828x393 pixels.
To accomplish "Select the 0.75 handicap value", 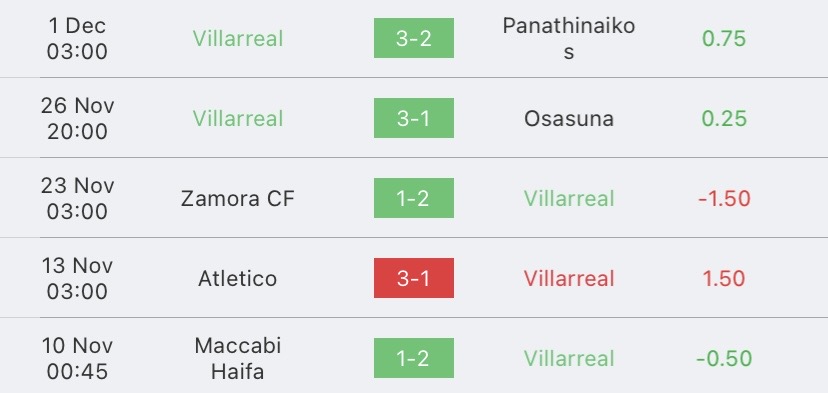I will (724, 38).
